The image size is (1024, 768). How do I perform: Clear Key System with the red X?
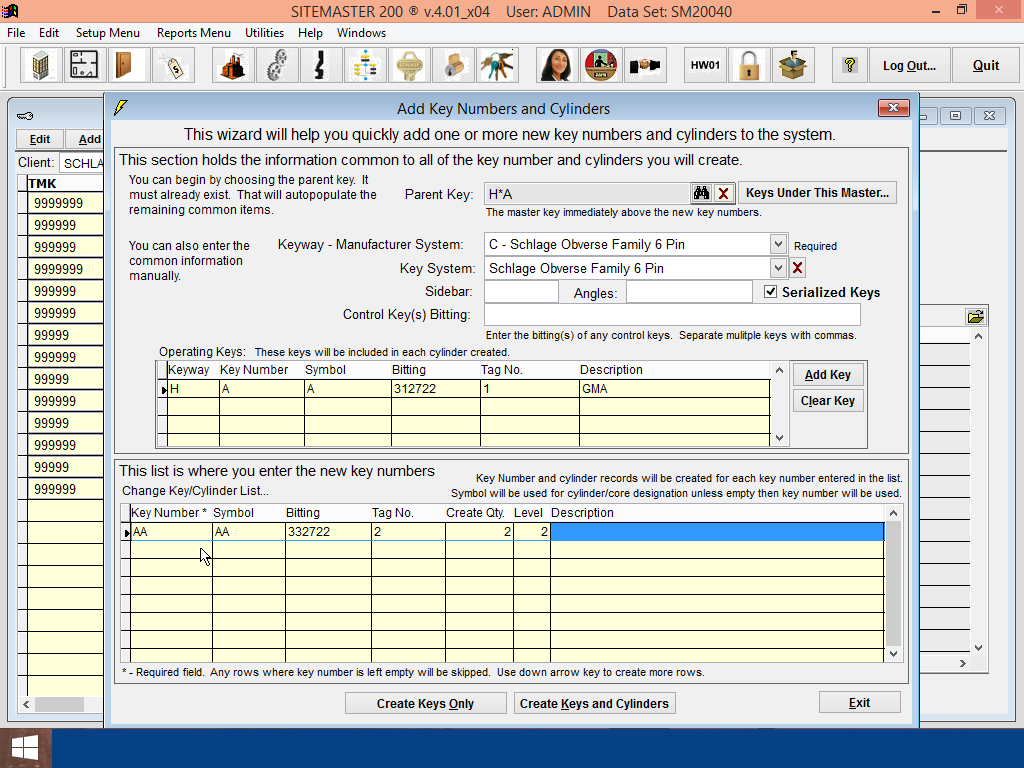click(x=797, y=268)
